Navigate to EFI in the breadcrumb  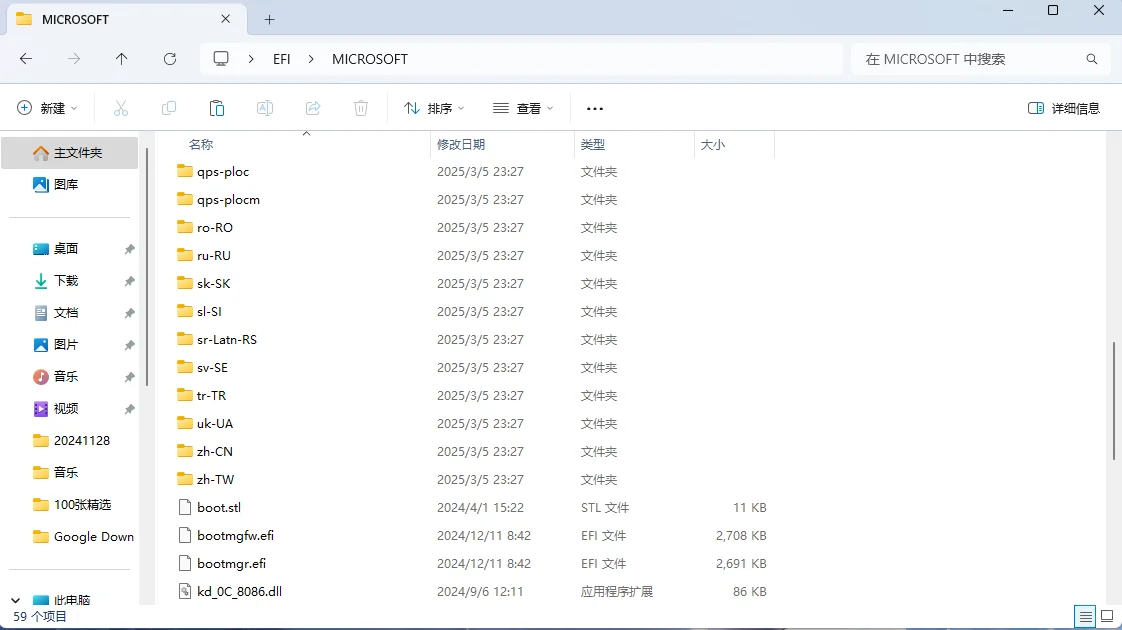click(x=281, y=59)
